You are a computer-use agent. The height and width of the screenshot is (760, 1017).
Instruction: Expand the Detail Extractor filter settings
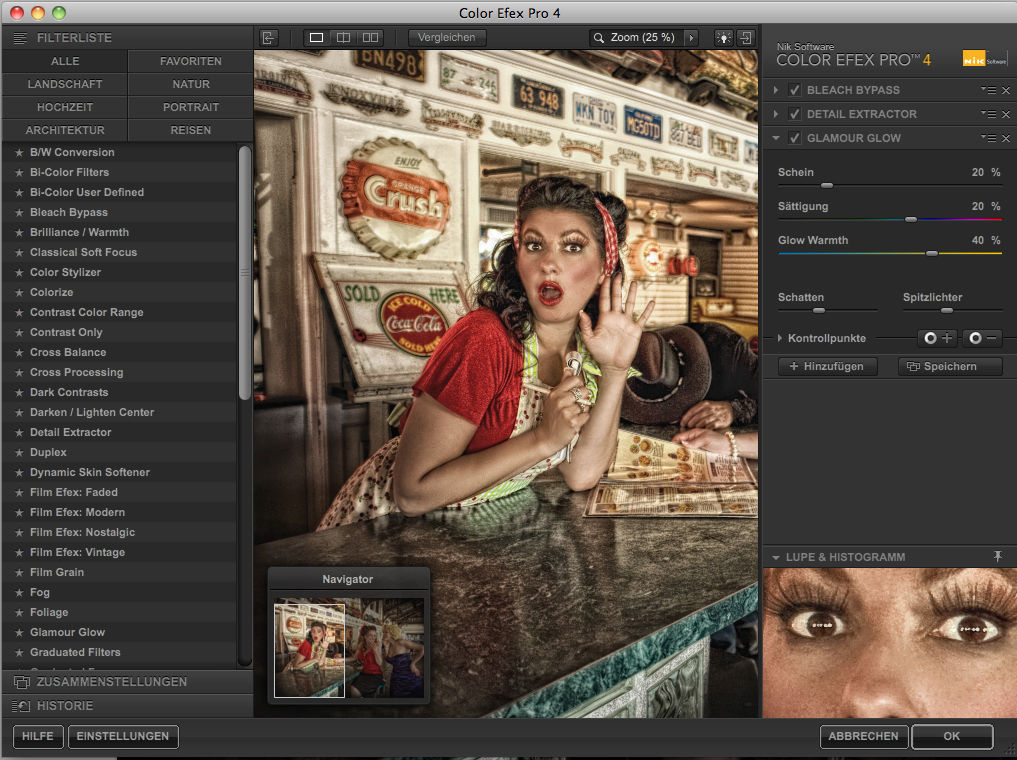776,114
